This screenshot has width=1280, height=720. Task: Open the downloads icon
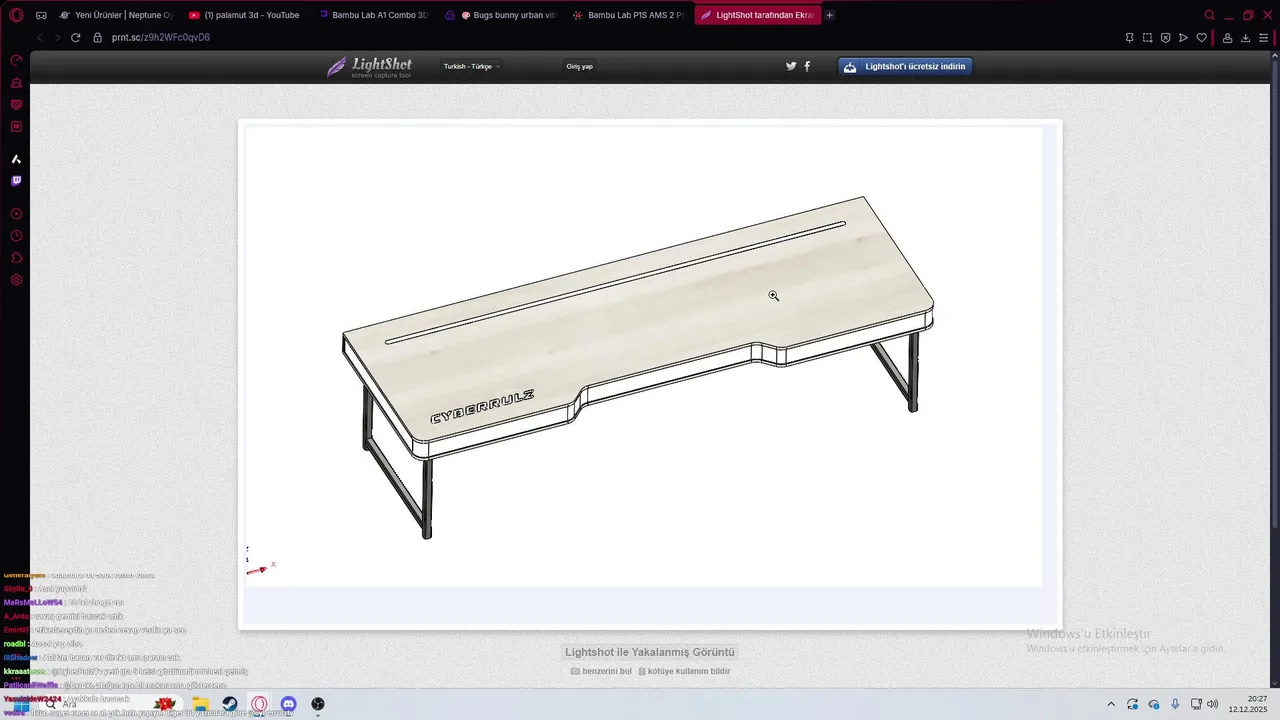1245,38
